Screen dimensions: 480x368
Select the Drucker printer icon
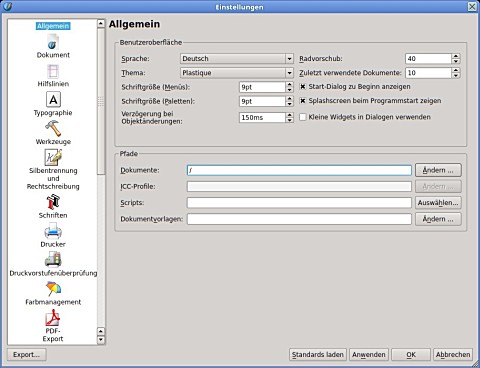(x=53, y=231)
